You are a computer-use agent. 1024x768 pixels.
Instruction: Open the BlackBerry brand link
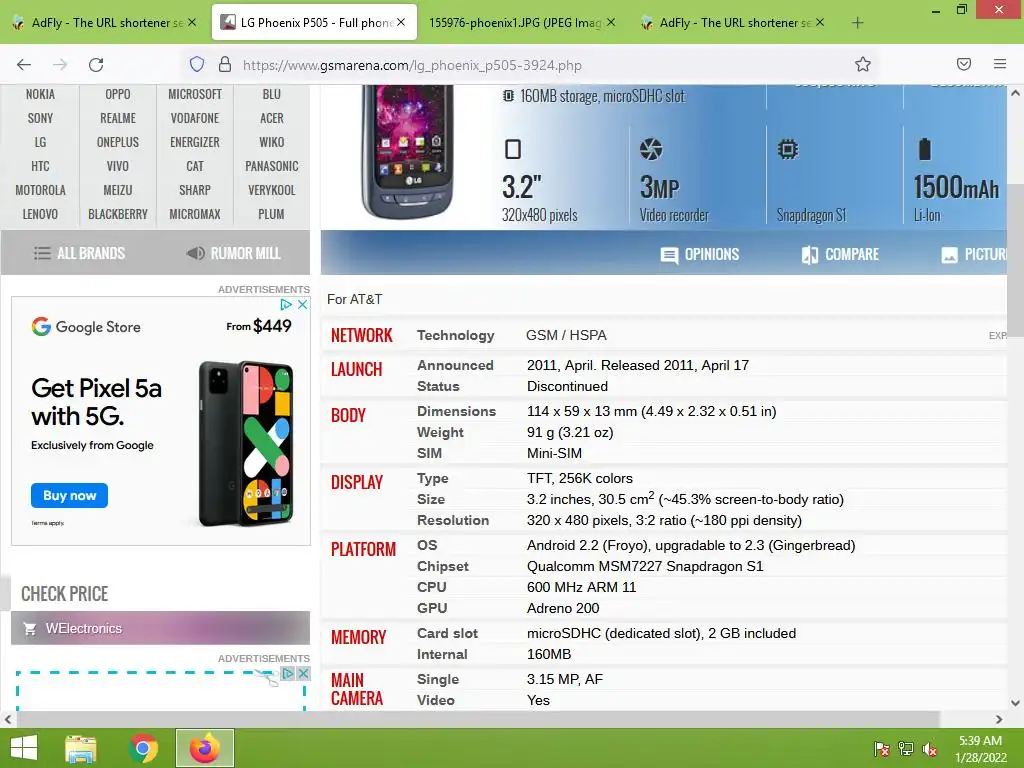click(118, 214)
